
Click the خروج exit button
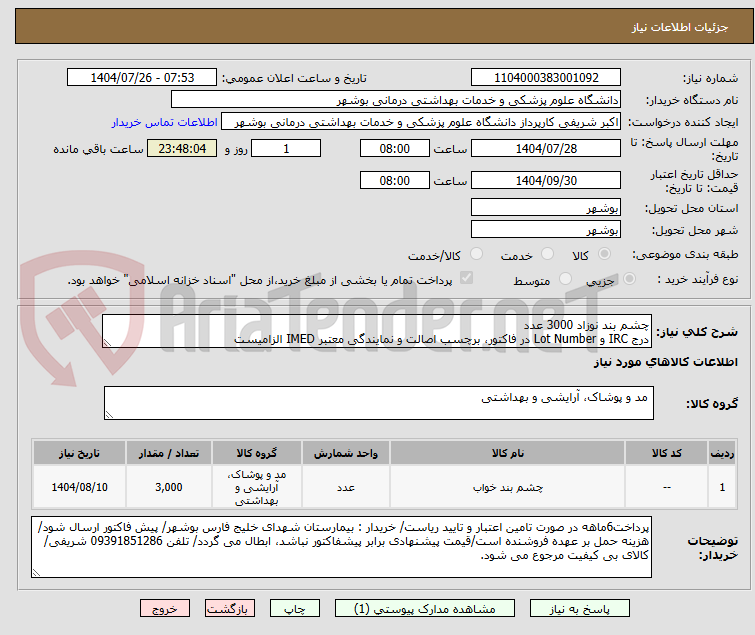click(x=165, y=609)
